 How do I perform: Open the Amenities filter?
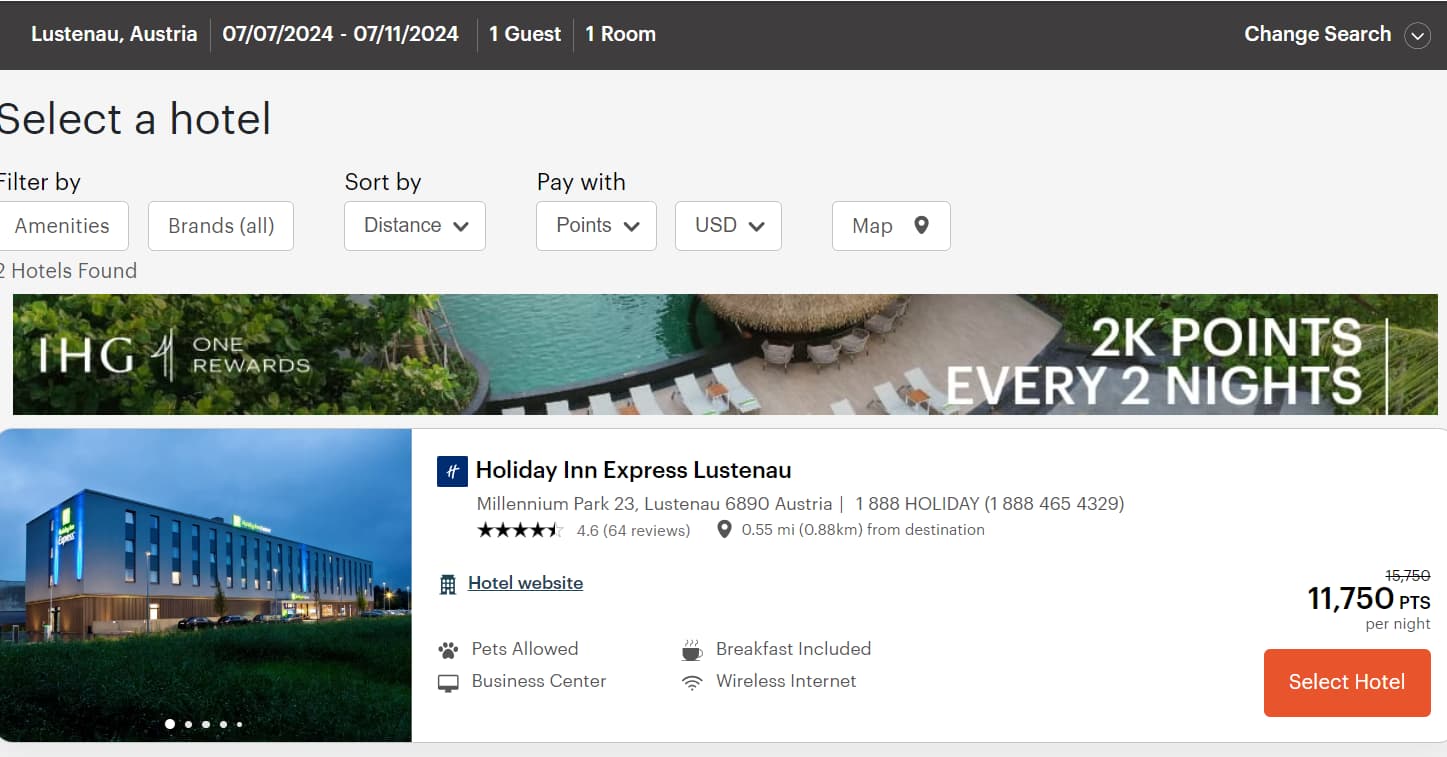tap(62, 226)
